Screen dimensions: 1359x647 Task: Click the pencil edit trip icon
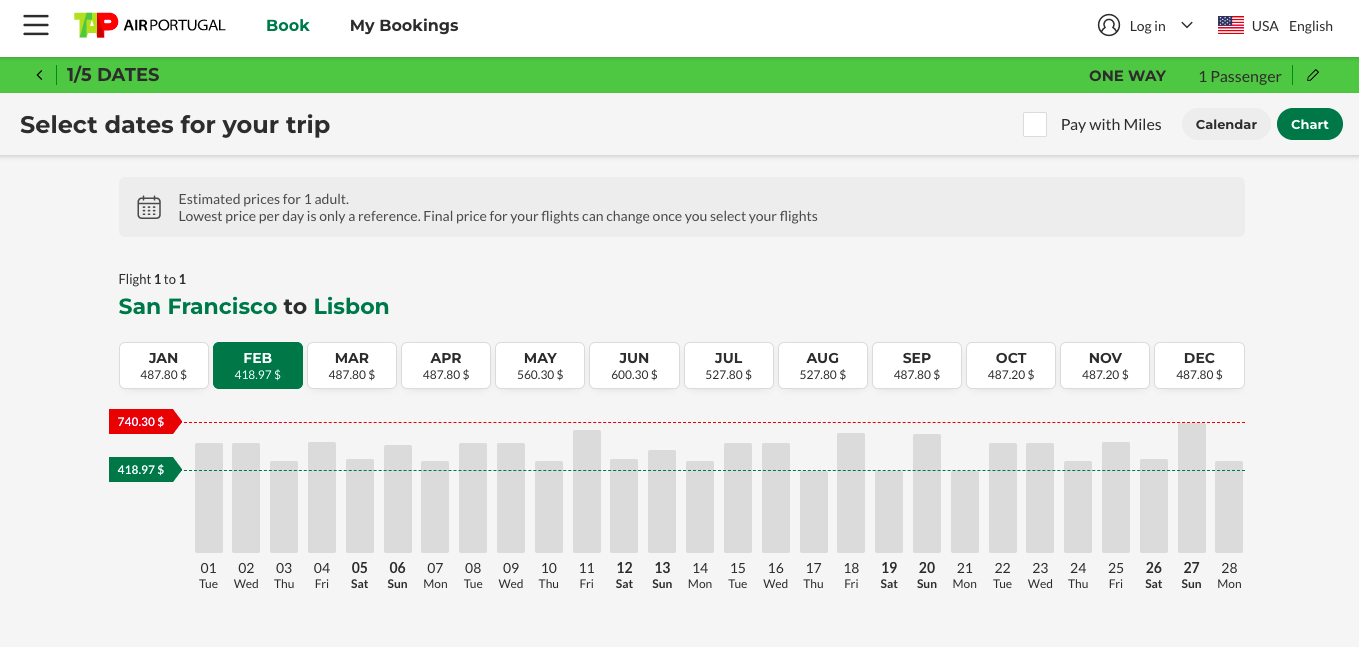(1313, 75)
